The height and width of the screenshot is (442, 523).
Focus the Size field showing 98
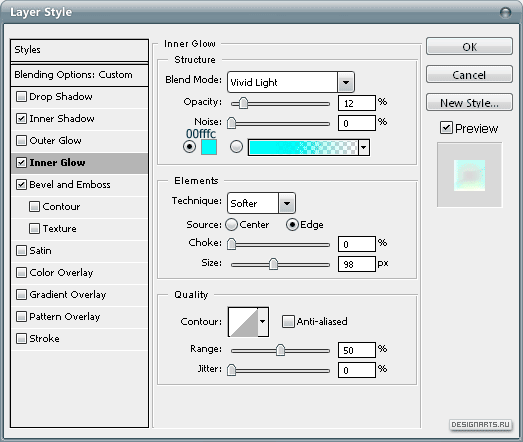(357, 264)
